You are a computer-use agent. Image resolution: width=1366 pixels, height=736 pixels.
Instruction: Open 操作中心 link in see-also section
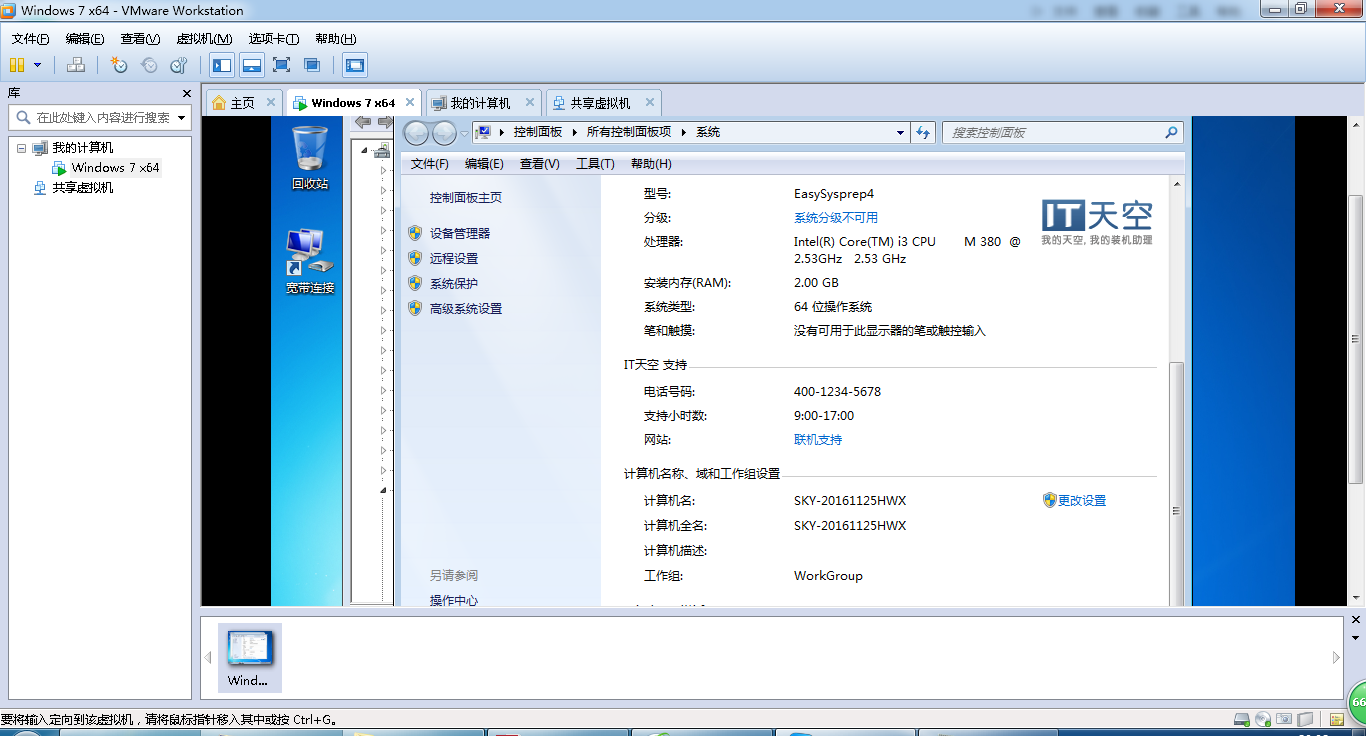pos(454,600)
